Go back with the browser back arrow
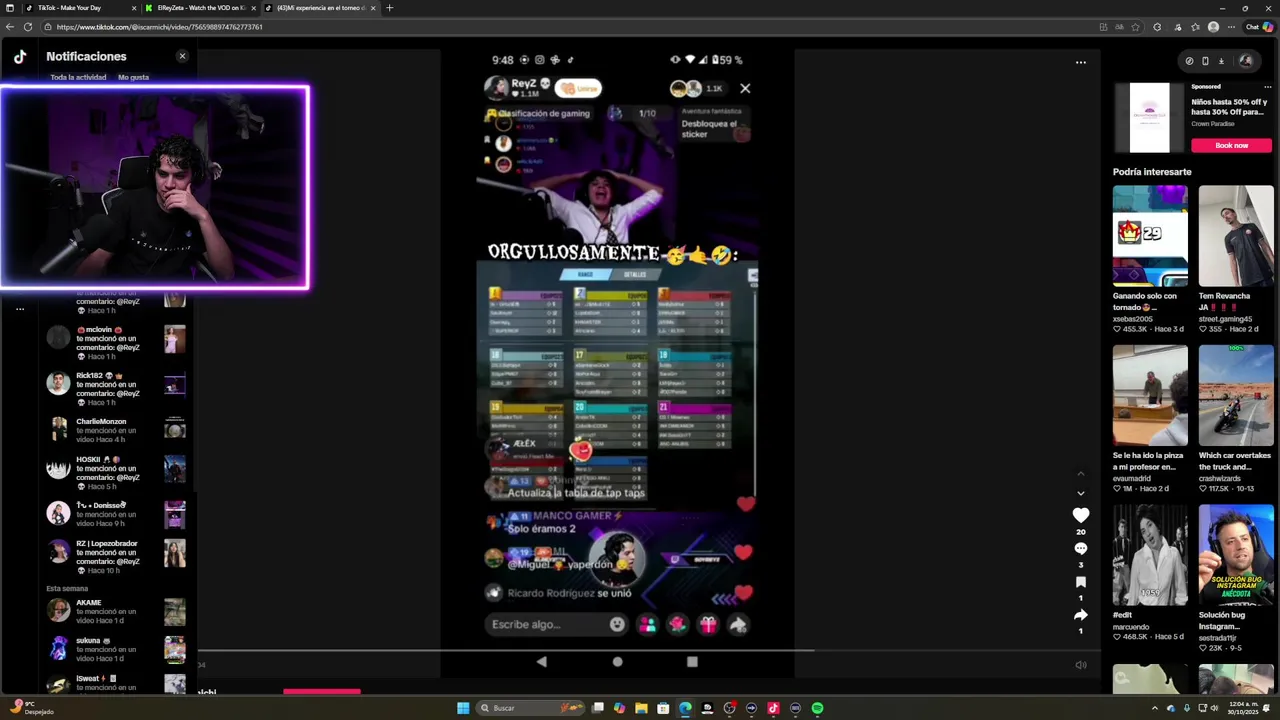Screen dimensions: 1280x720 click(x=9, y=27)
